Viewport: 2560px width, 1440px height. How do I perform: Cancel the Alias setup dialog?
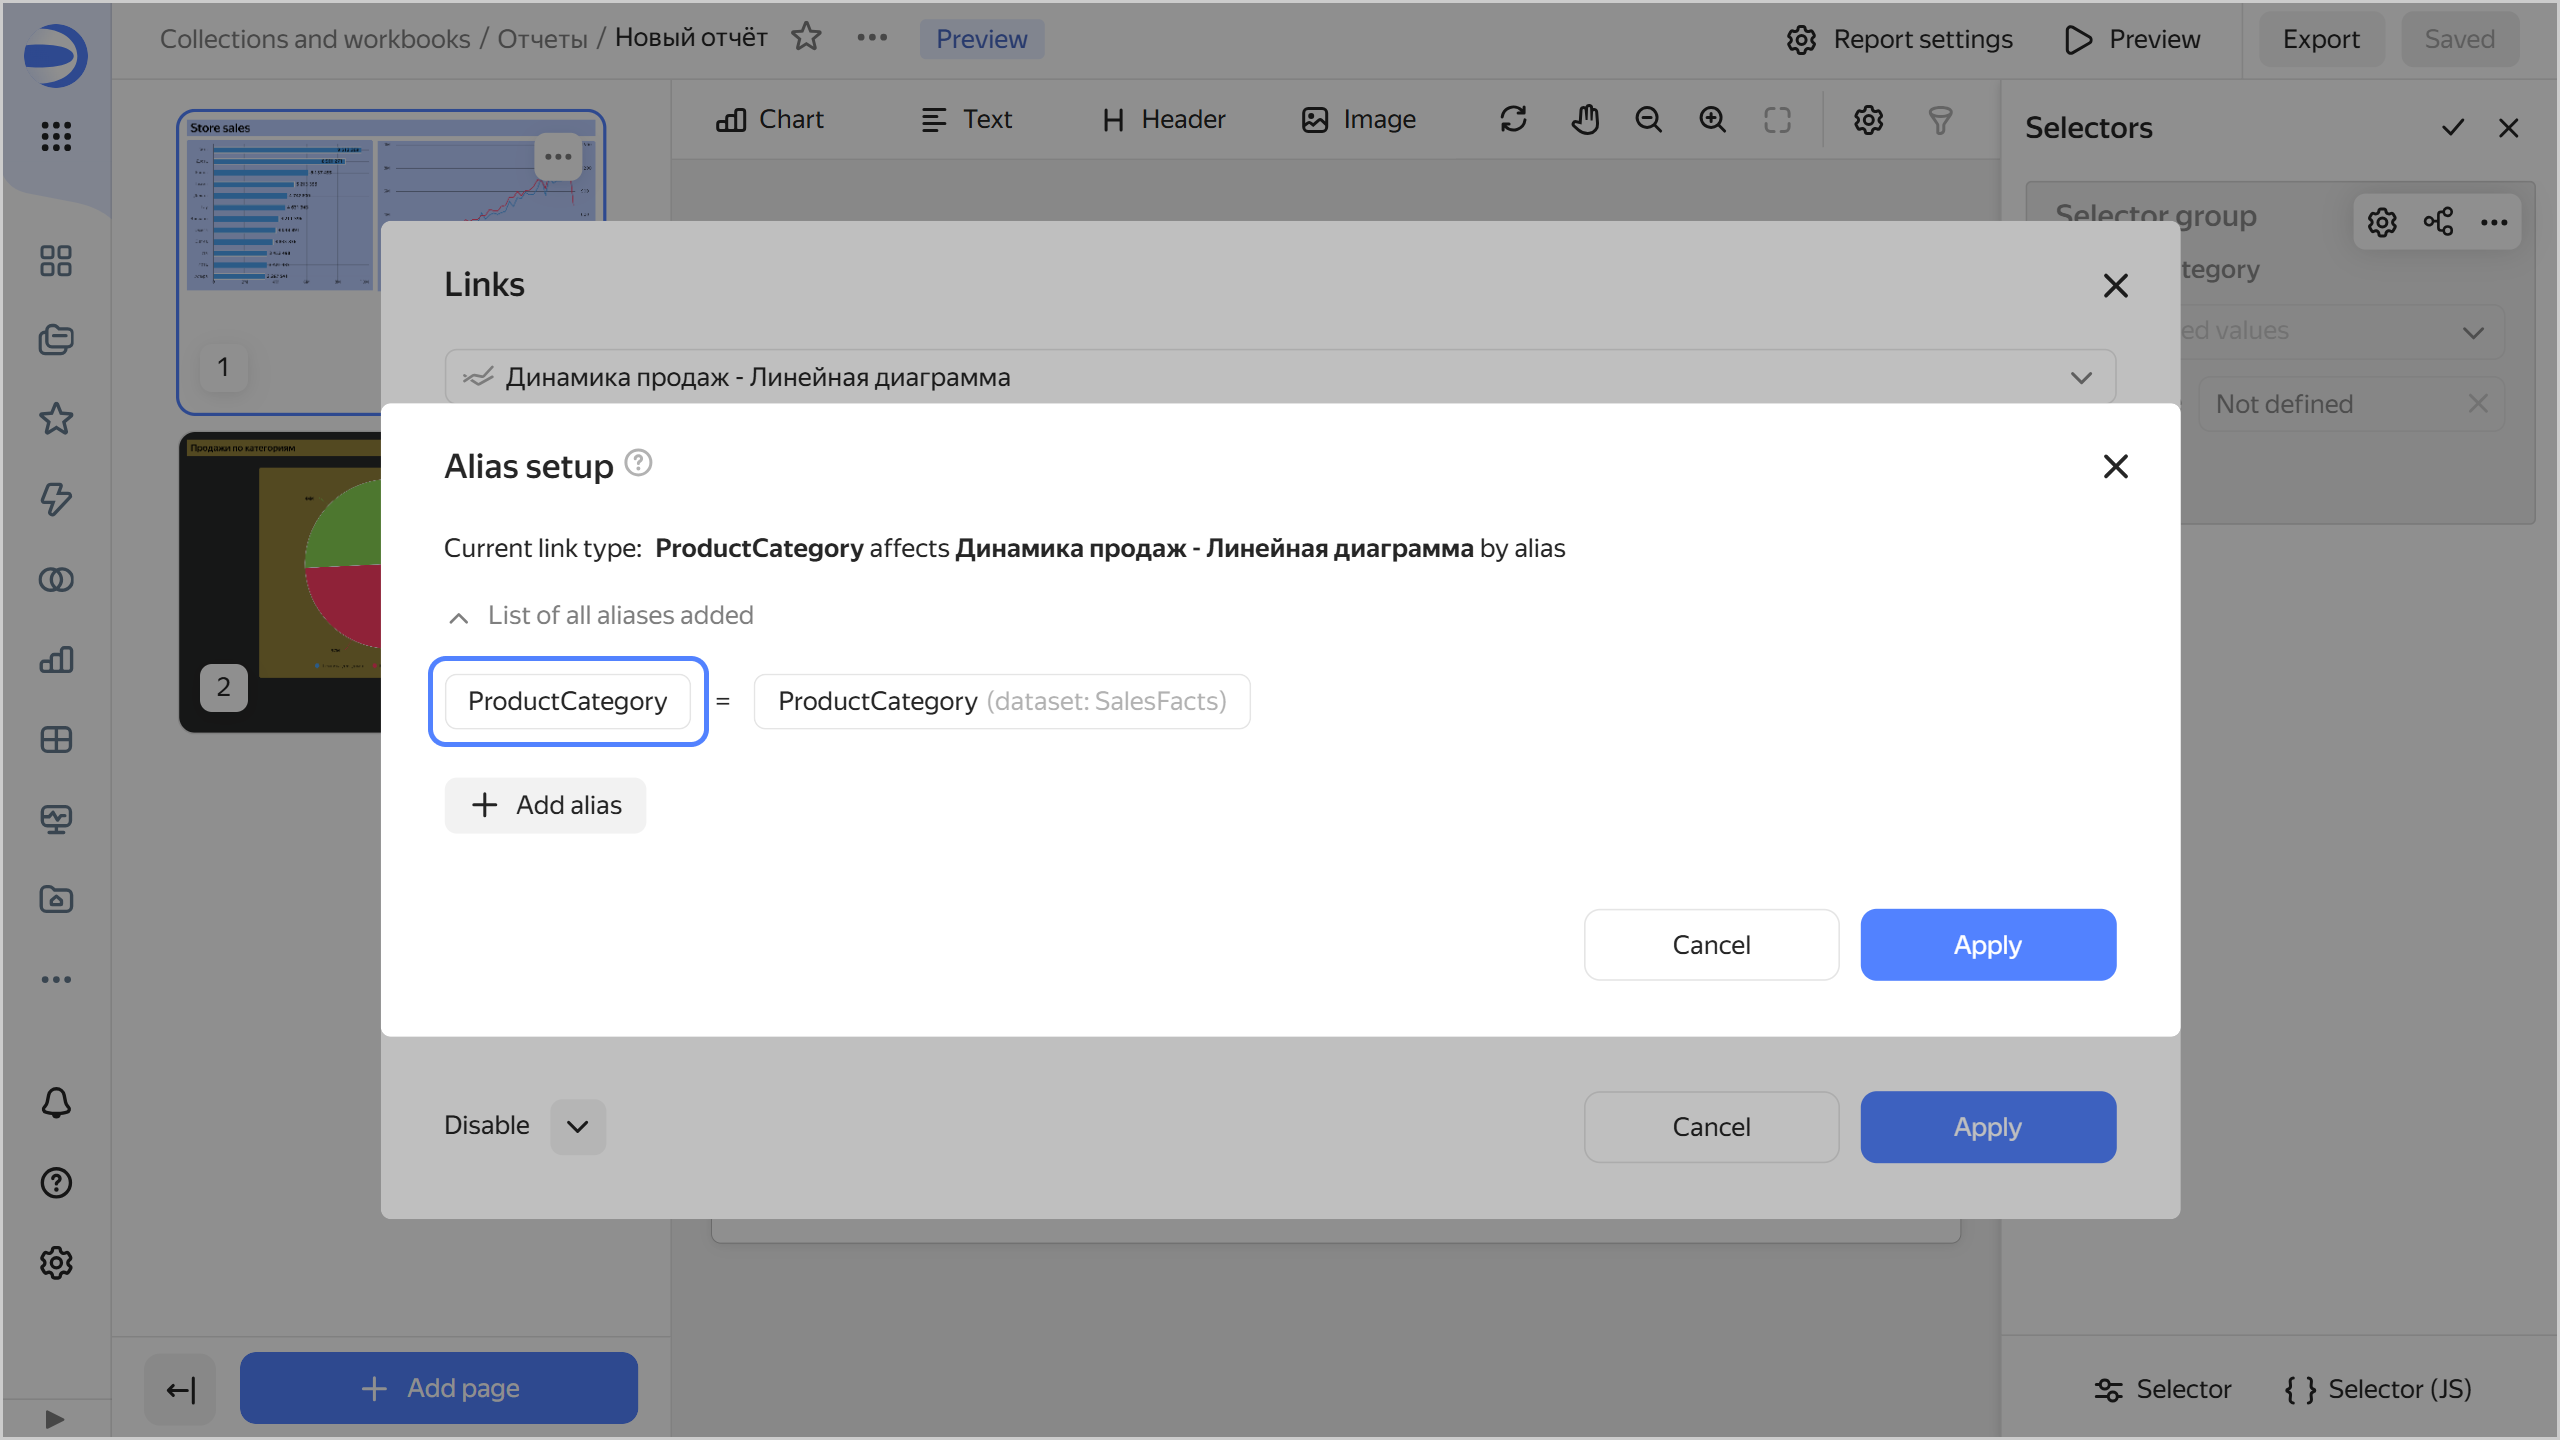[x=1710, y=945]
